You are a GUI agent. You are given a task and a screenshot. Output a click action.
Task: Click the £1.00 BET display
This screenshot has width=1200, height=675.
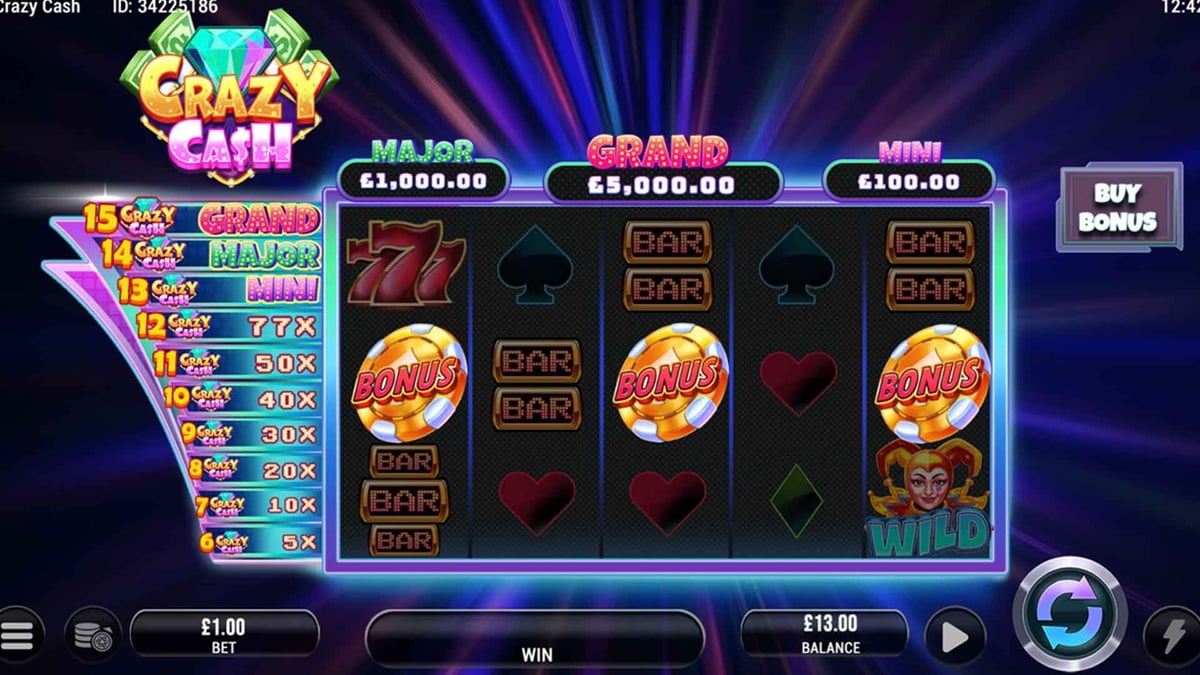click(224, 634)
